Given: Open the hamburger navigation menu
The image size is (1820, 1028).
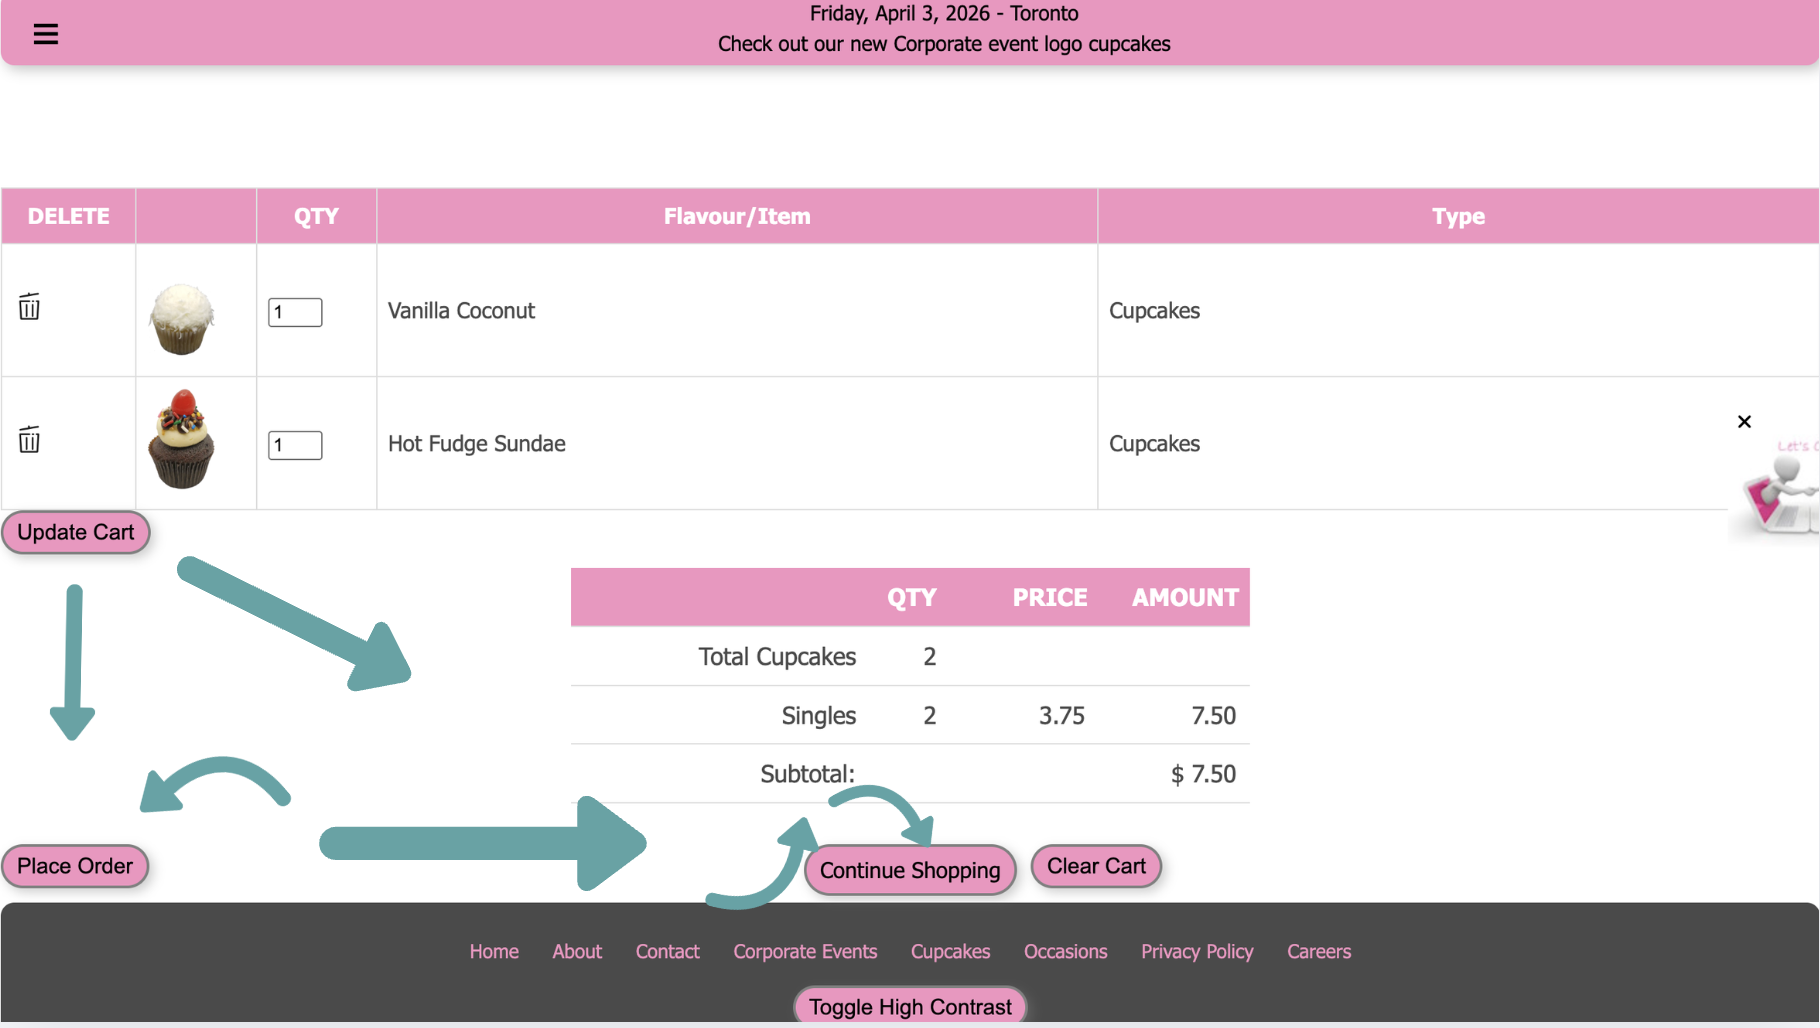Looking at the screenshot, I should pos(46,34).
